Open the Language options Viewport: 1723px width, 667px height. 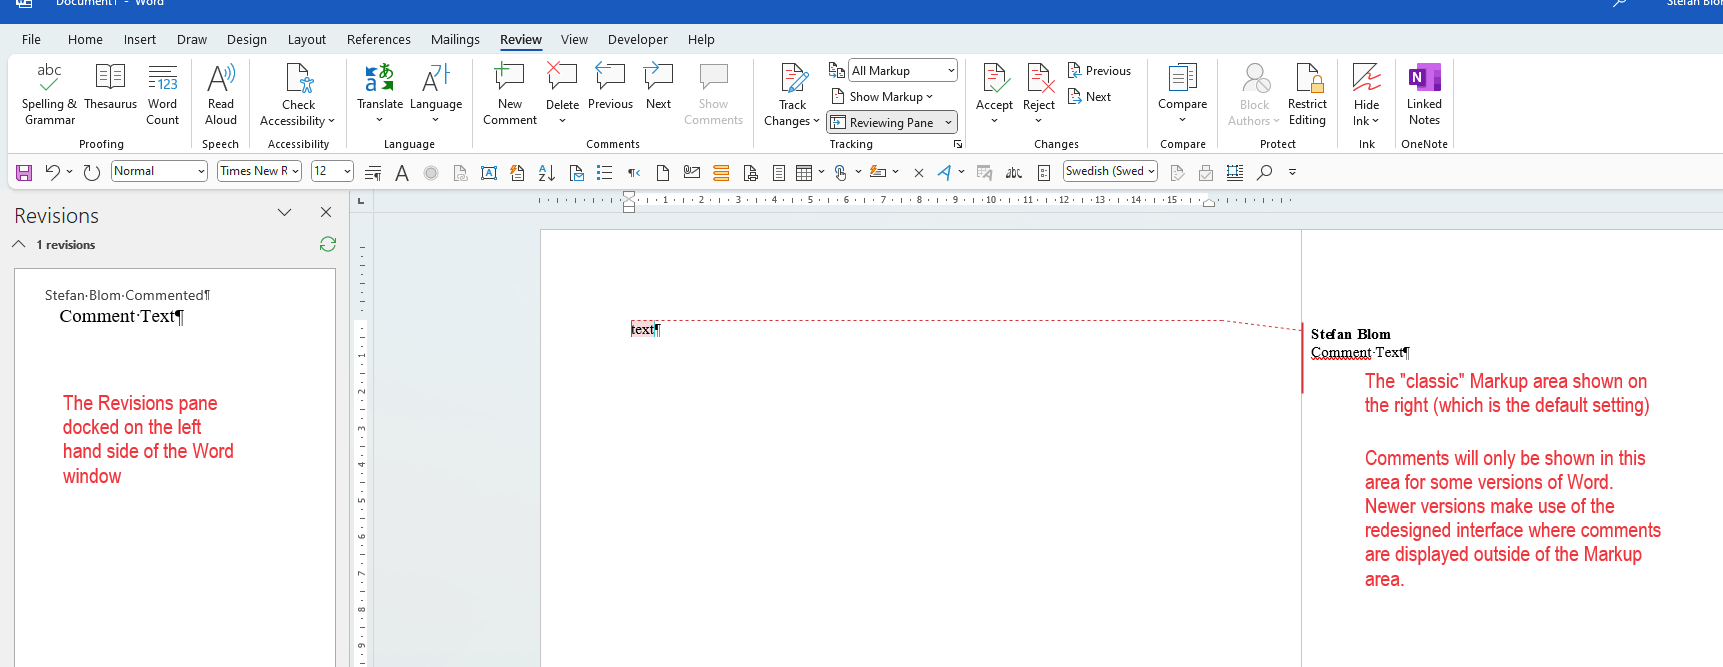click(436, 94)
